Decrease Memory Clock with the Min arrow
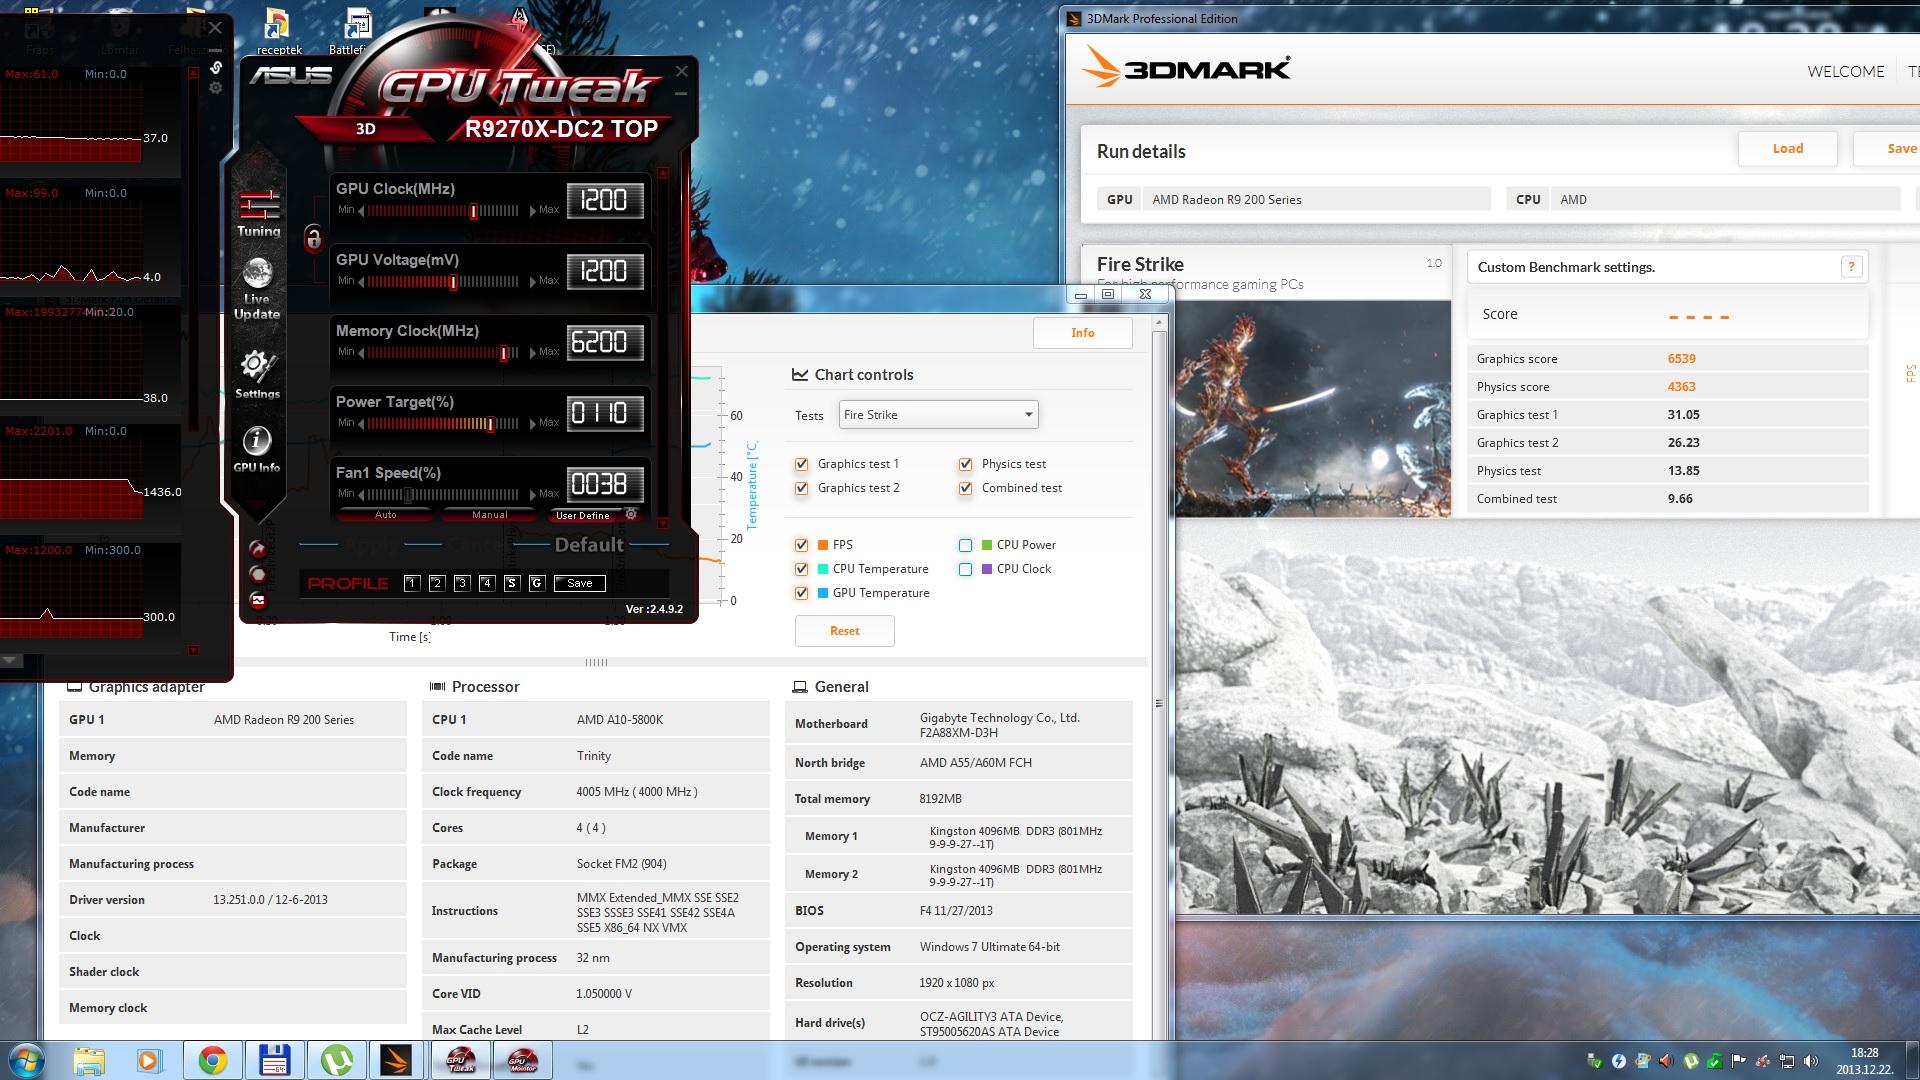 click(x=361, y=353)
